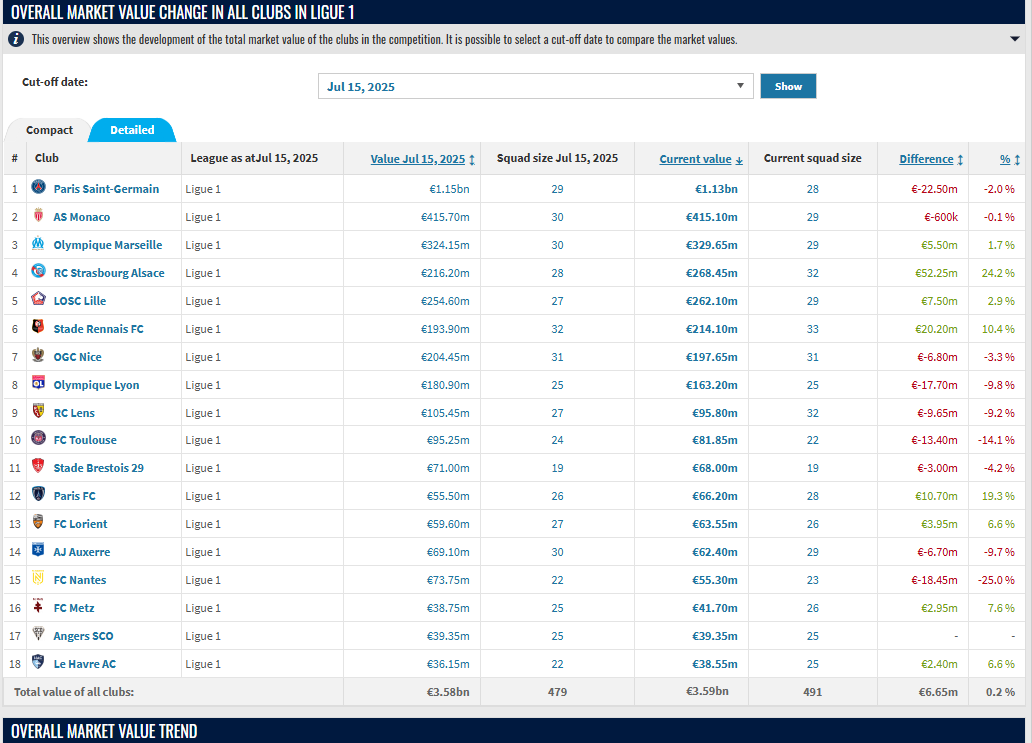Click the RC Lens club crest

click(x=39, y=411)
